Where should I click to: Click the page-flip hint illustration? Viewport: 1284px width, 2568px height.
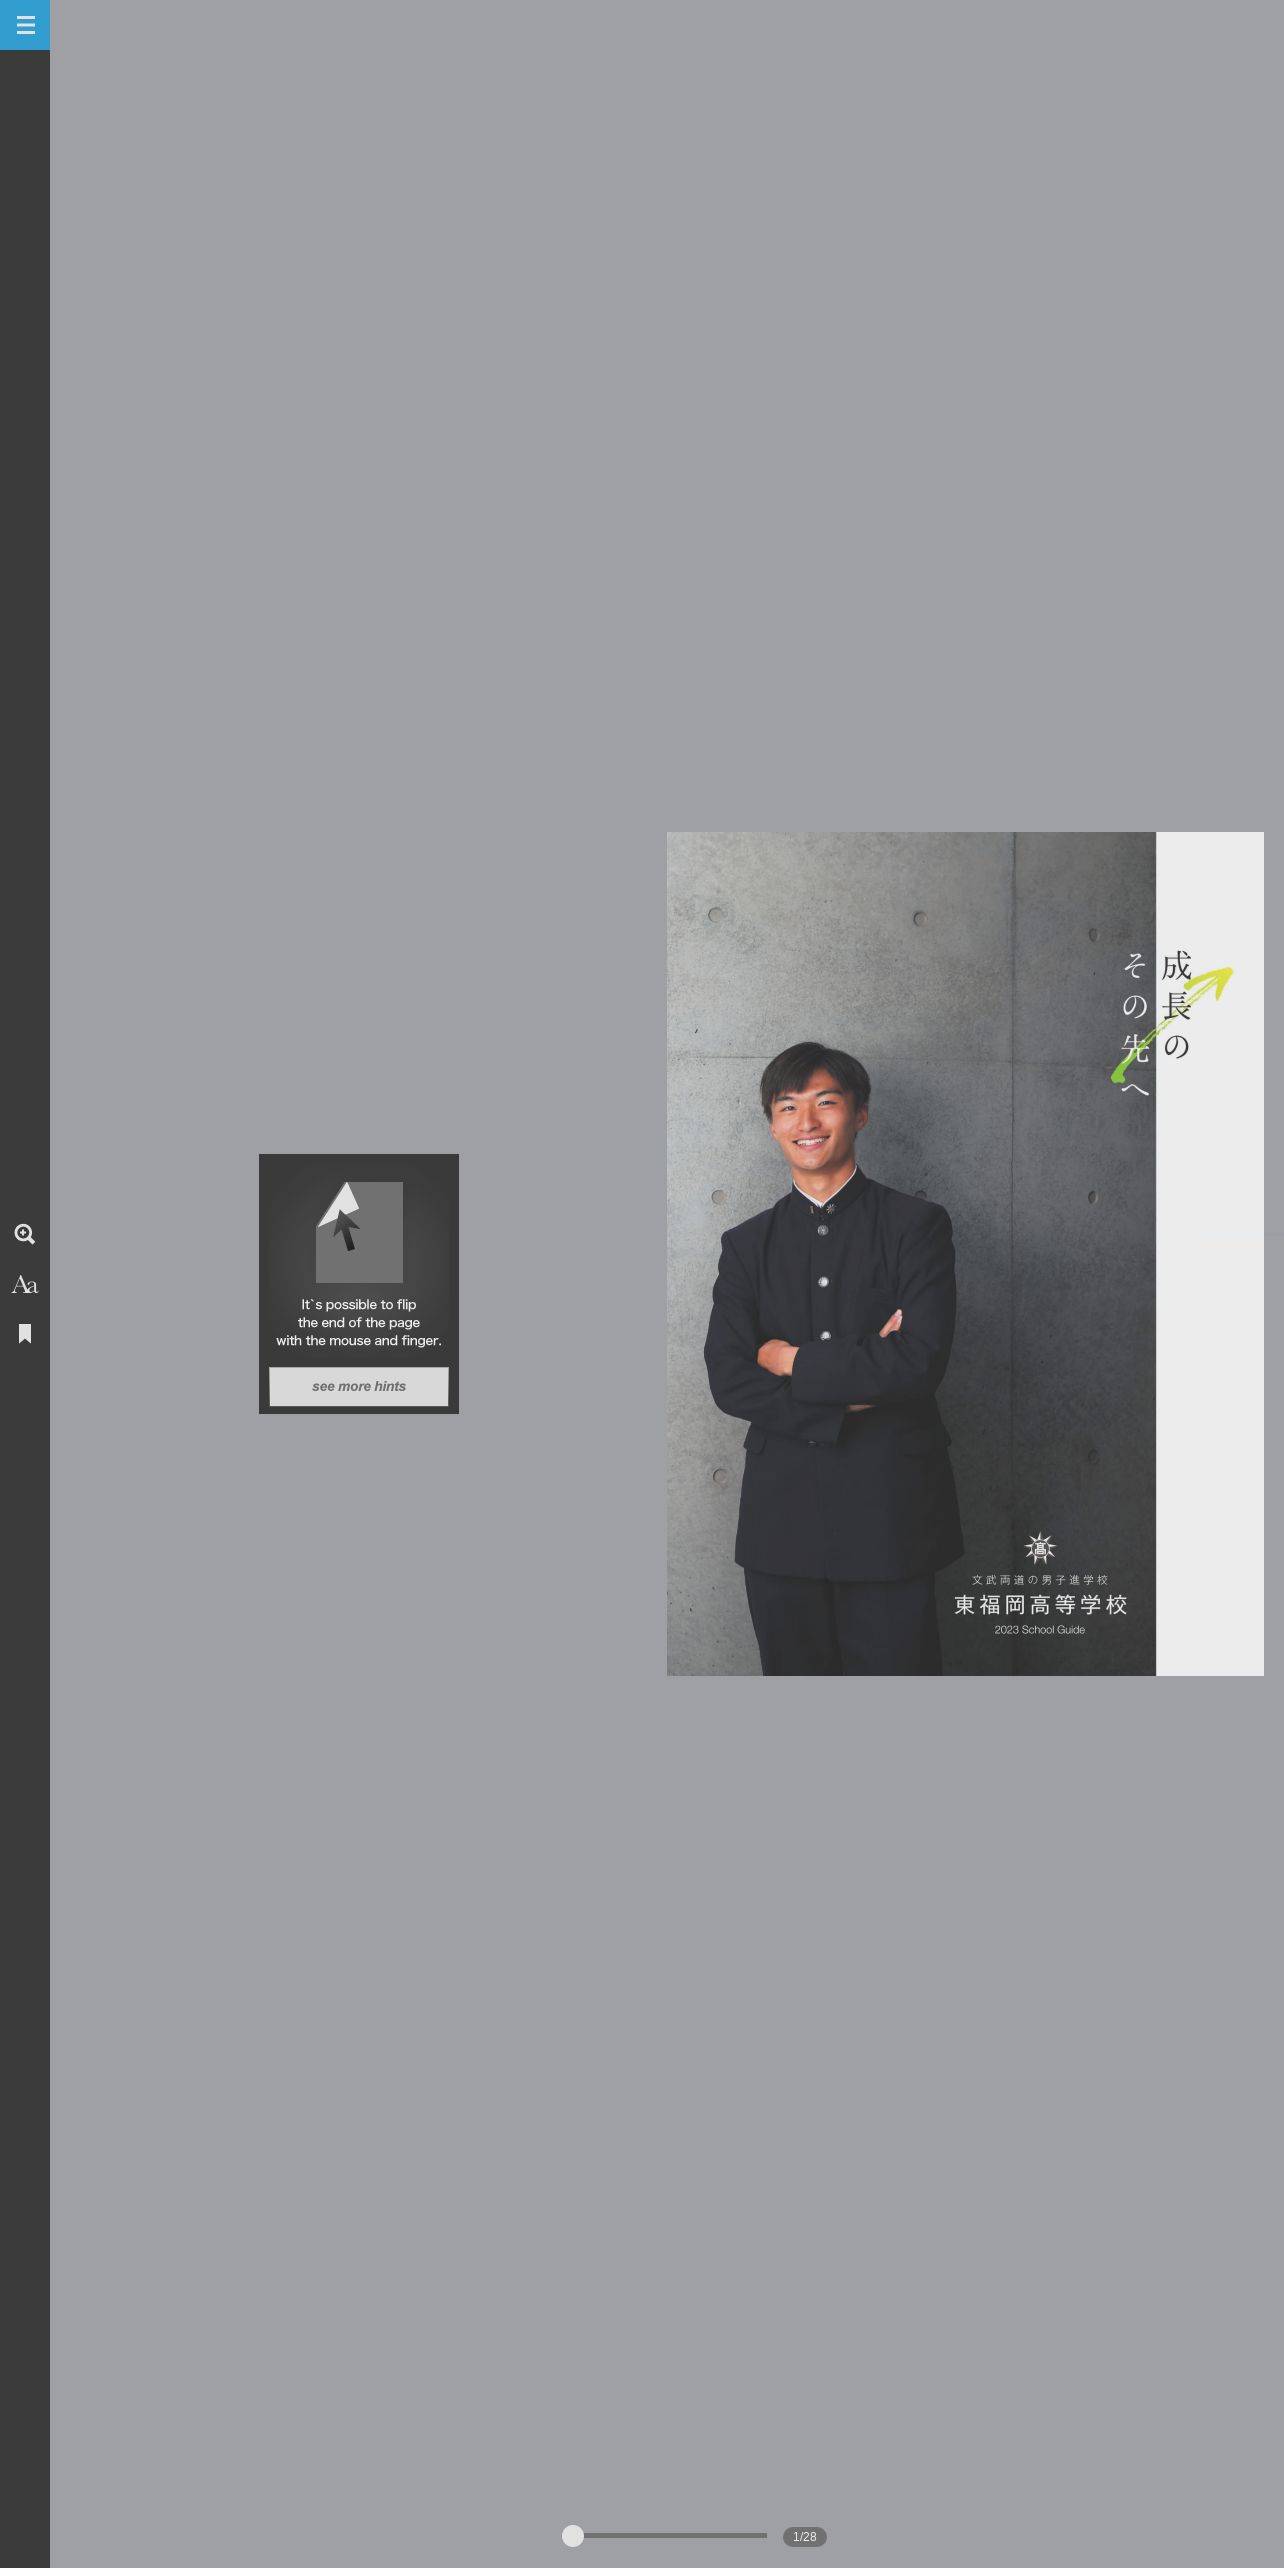tap(359, 1232)
